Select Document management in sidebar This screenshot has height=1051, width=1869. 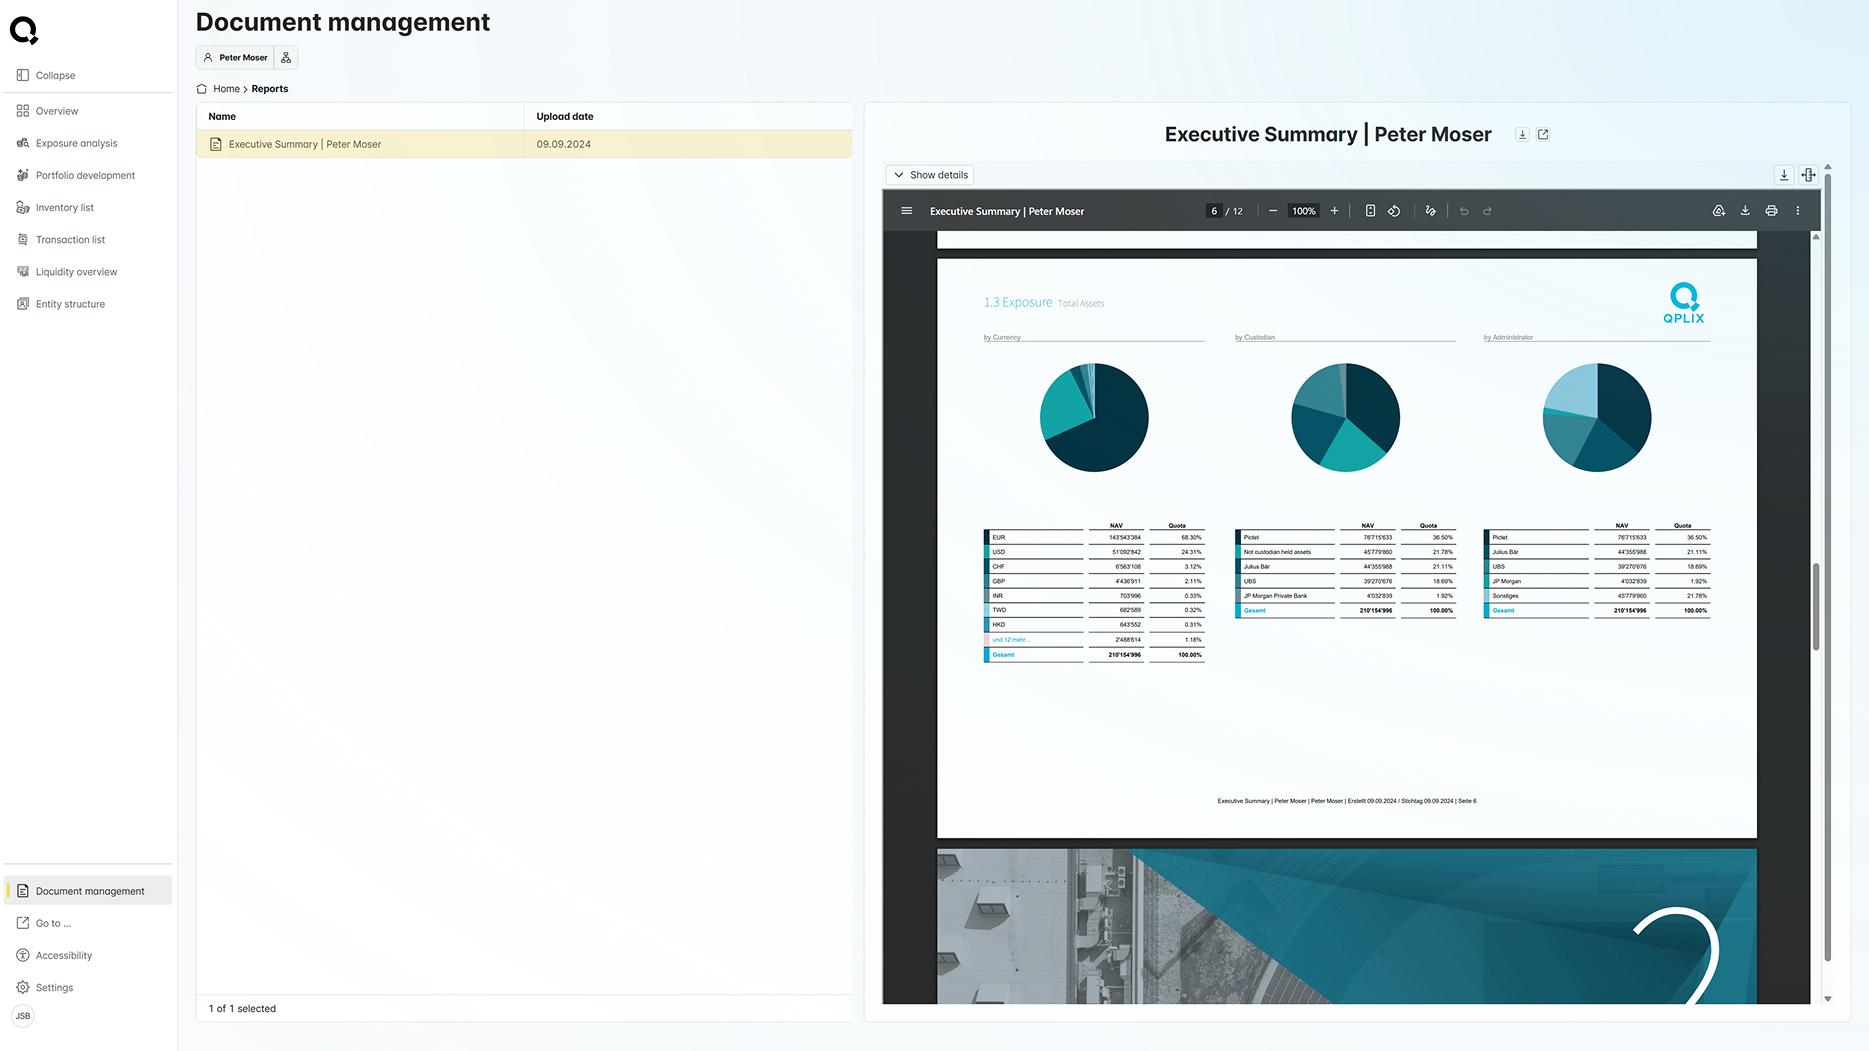point(88,890)
